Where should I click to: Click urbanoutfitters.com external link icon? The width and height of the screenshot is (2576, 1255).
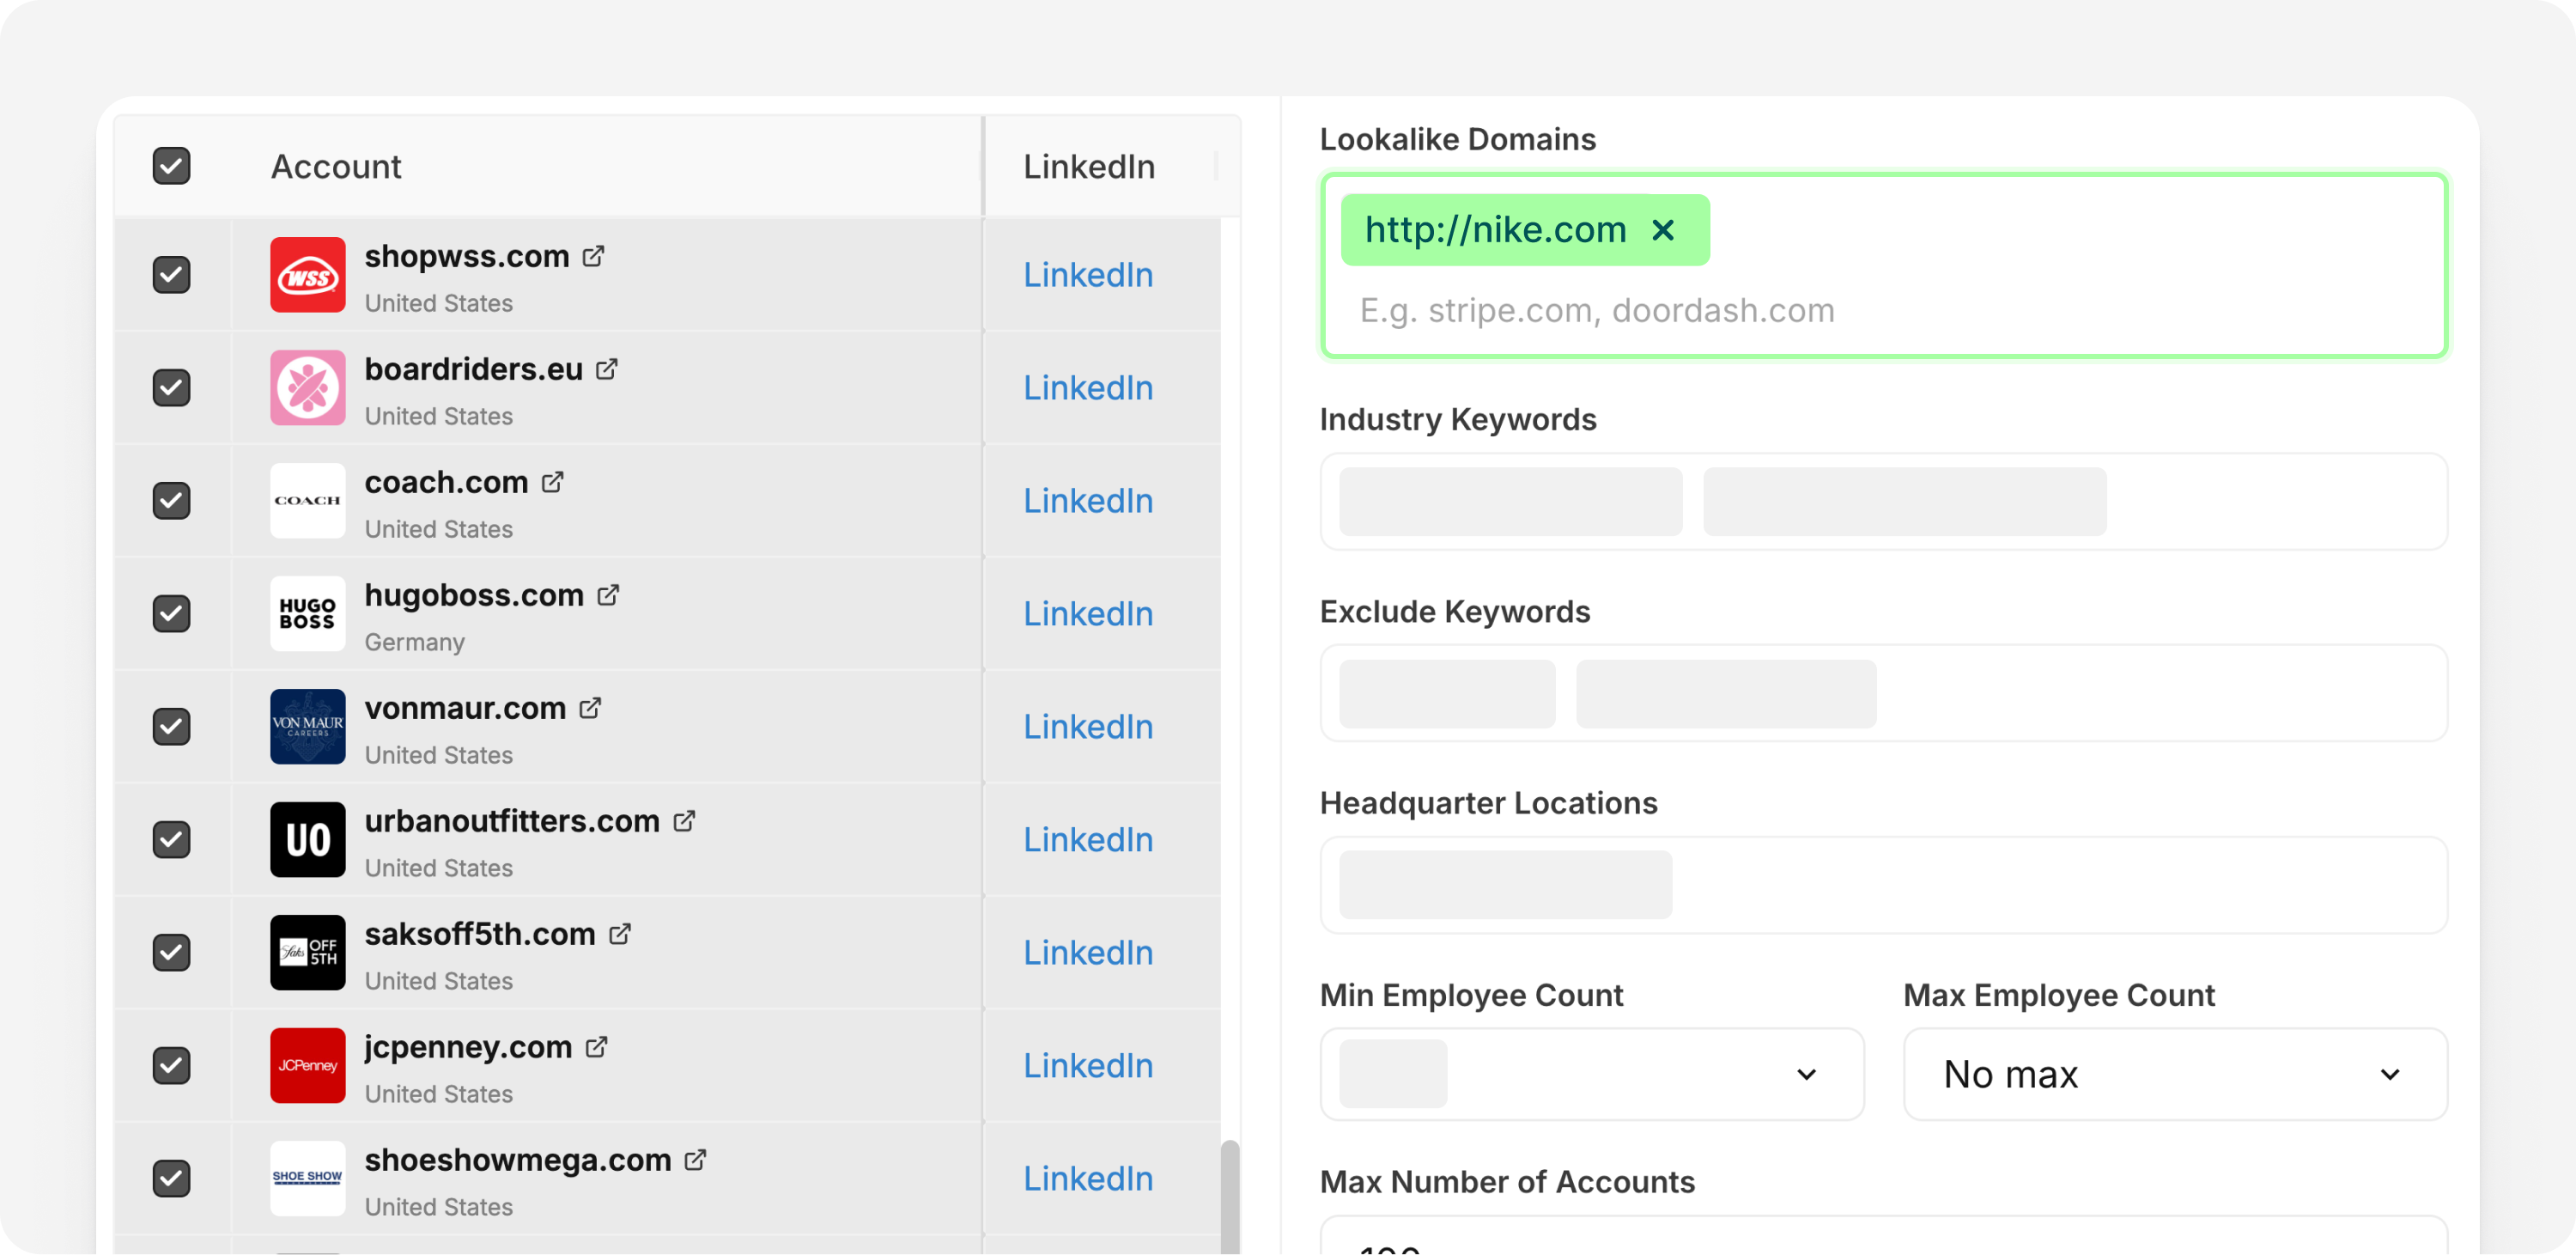coord(684,821)
